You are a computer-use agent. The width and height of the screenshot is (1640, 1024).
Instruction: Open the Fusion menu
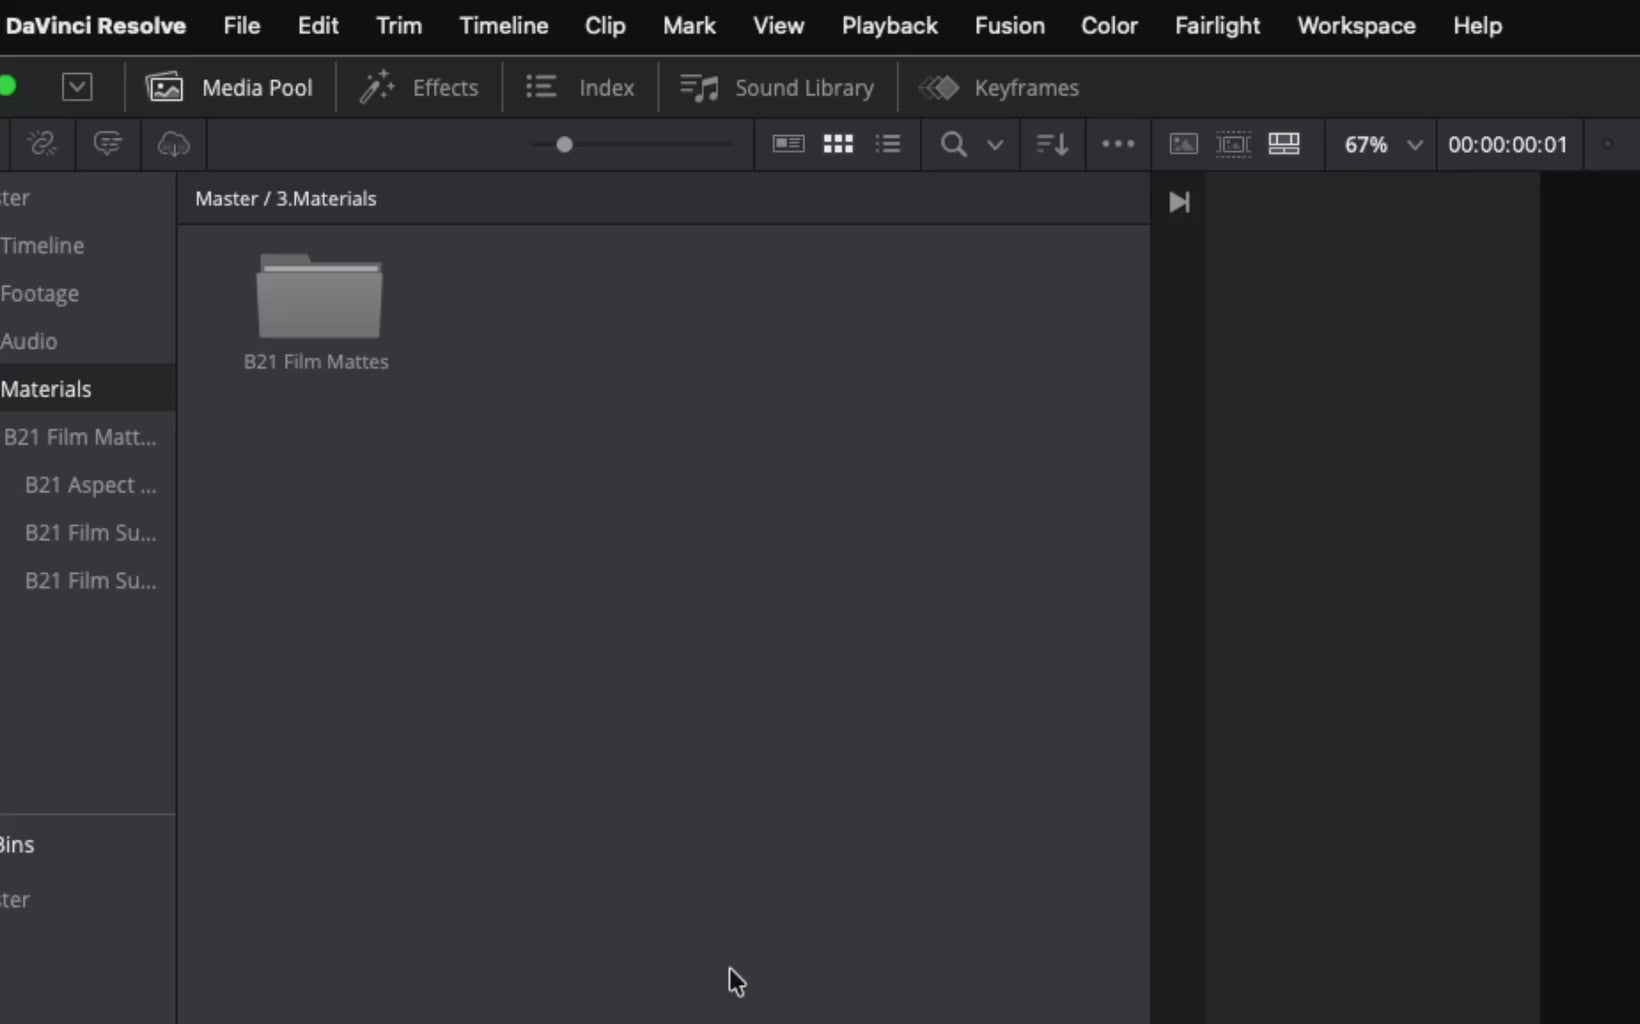(1009, 26)
